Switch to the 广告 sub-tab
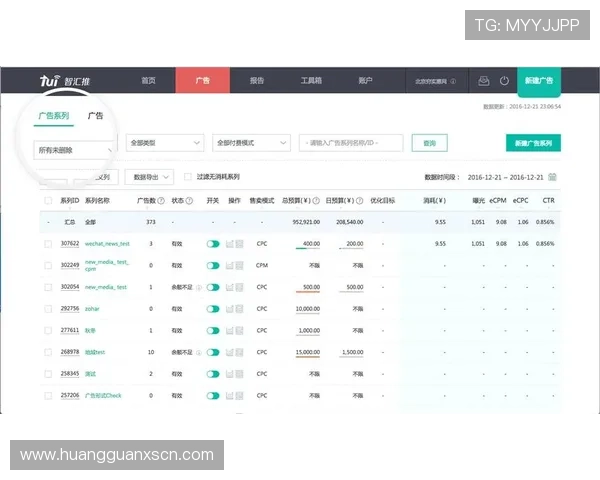This screenshot has width=600, height=480. (95, 116)
